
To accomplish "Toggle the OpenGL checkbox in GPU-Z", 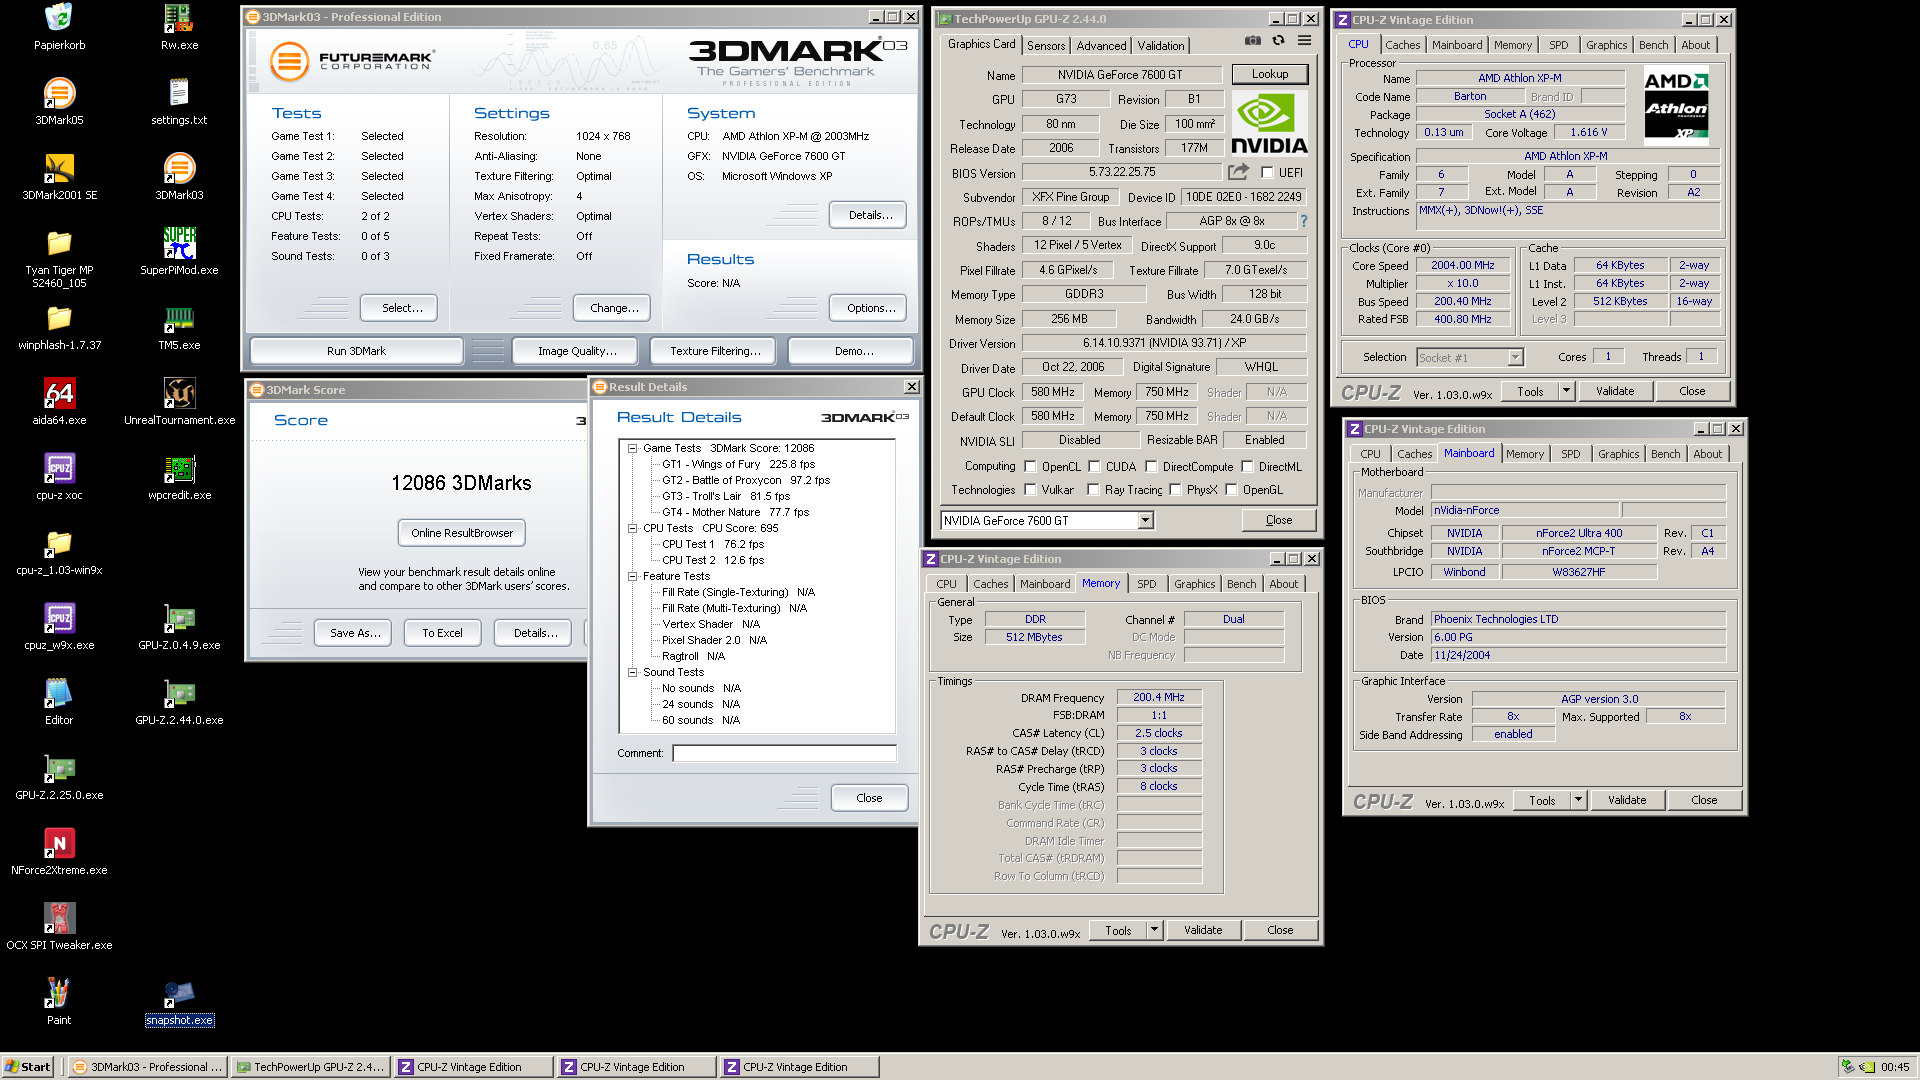I will click(1231, 490).
